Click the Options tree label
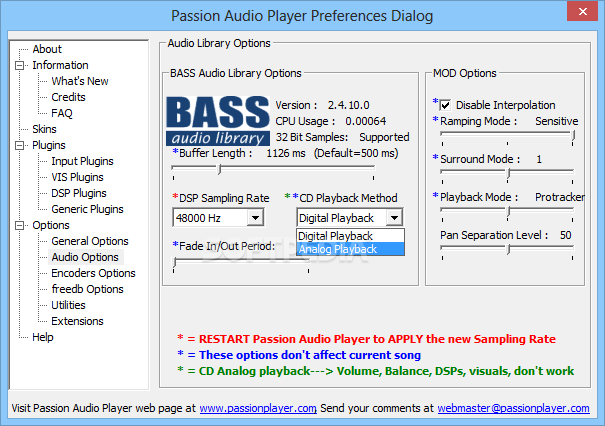 pyautogui.click(x=51, y=225)
